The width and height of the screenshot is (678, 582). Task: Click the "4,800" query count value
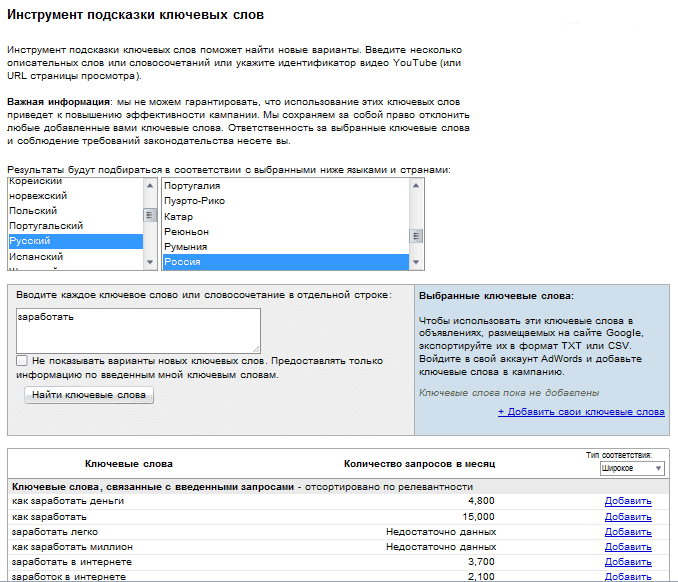481,501
